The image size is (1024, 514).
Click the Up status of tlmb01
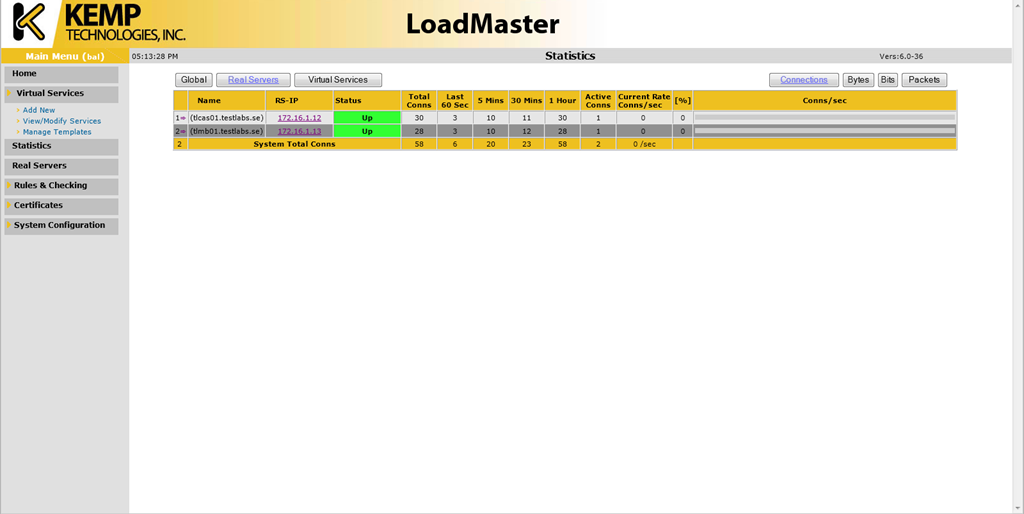point(367,131)
